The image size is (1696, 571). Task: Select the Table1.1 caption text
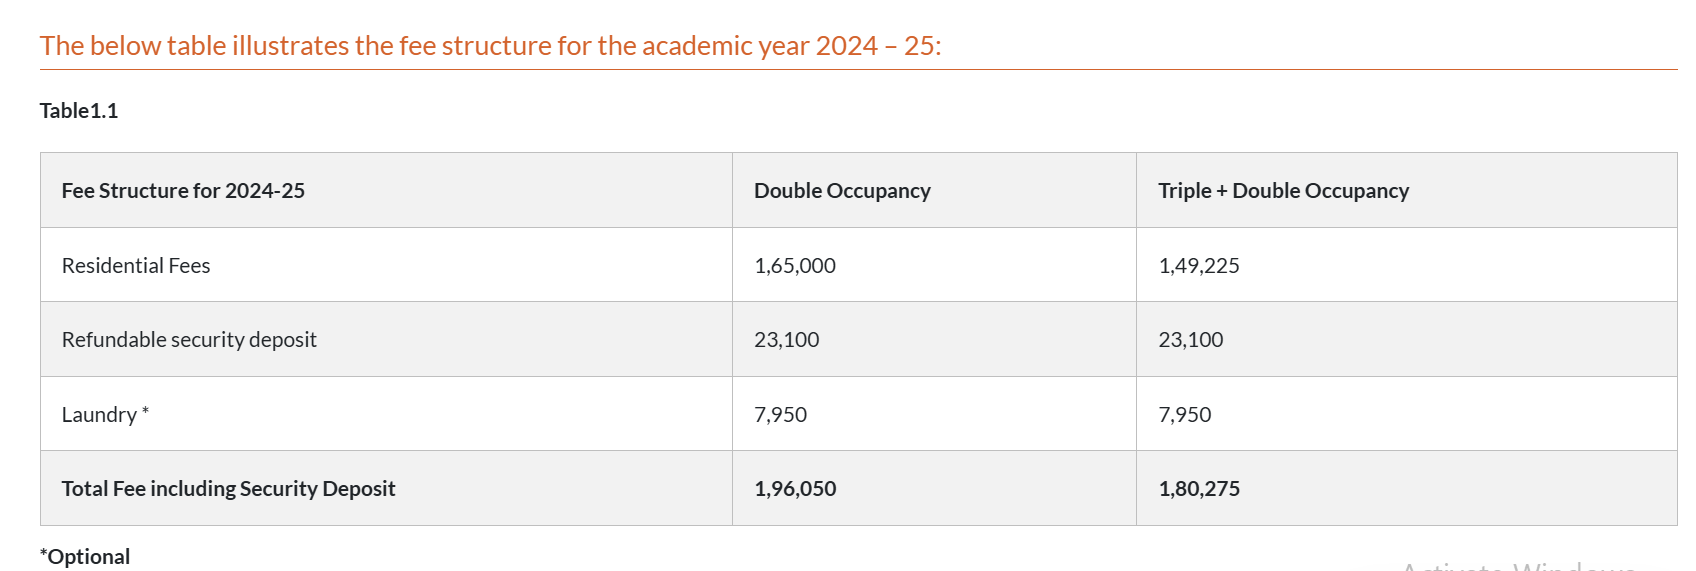[79, 111]
